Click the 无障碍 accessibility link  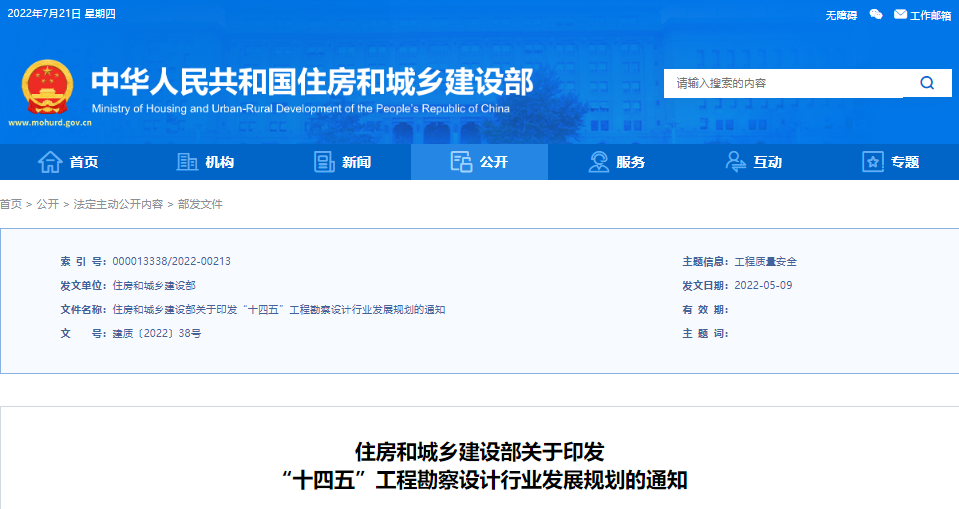841,15
